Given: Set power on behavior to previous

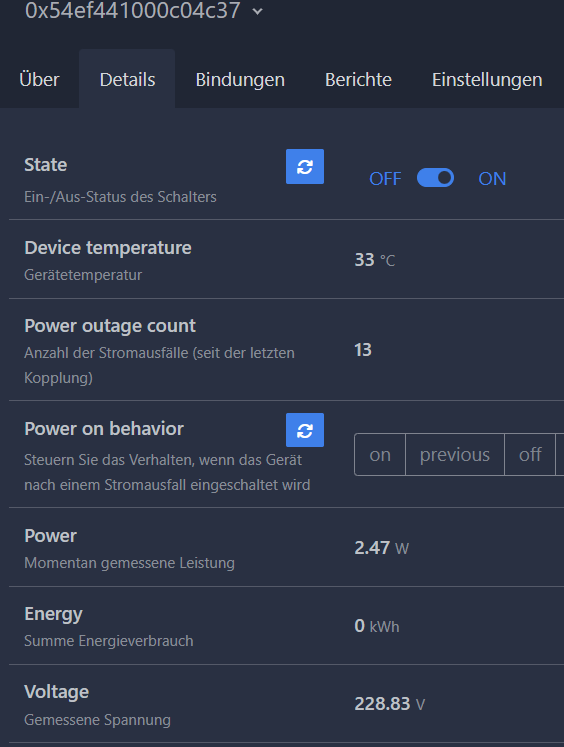Looking at the screenshot, I should [x=455, y=454].
